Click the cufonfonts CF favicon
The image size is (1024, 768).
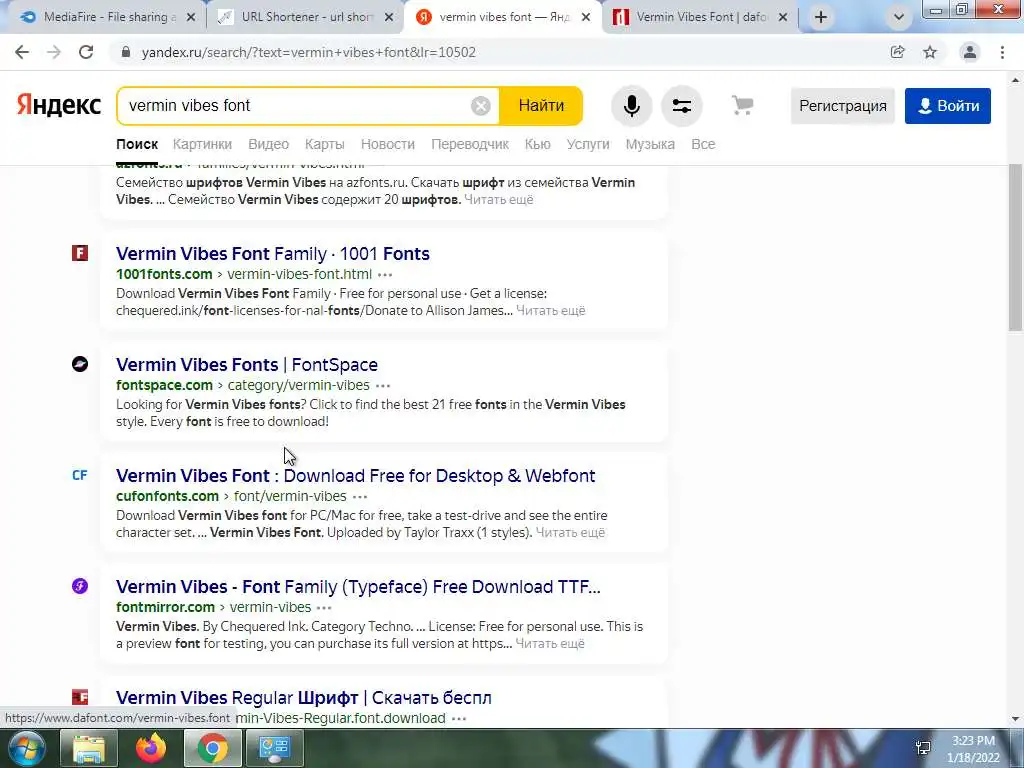tap(80, 475)
